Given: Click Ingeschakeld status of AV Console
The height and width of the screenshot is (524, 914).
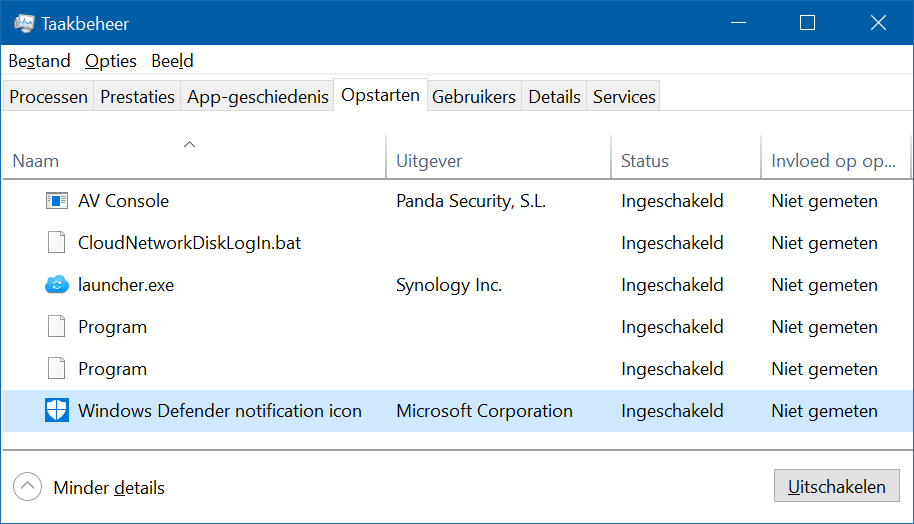Looking at the screenshot, I should (672, 201).
